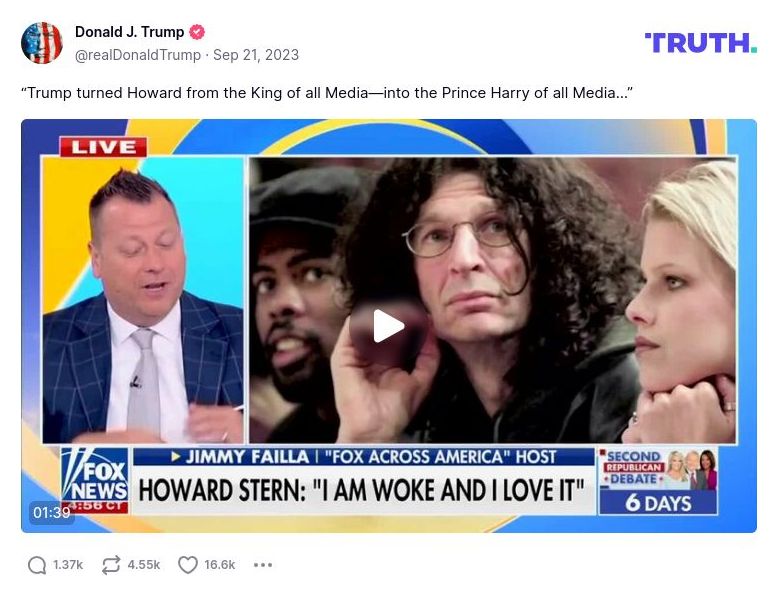
Task: Click the TRUTH logo
Action: [x=701, y=43]
